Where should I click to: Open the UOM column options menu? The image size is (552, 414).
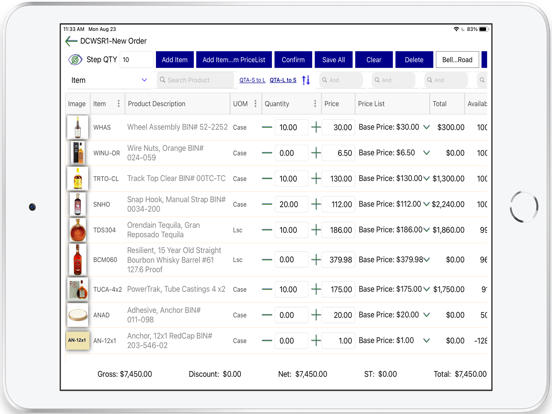[x=255, y=104]
